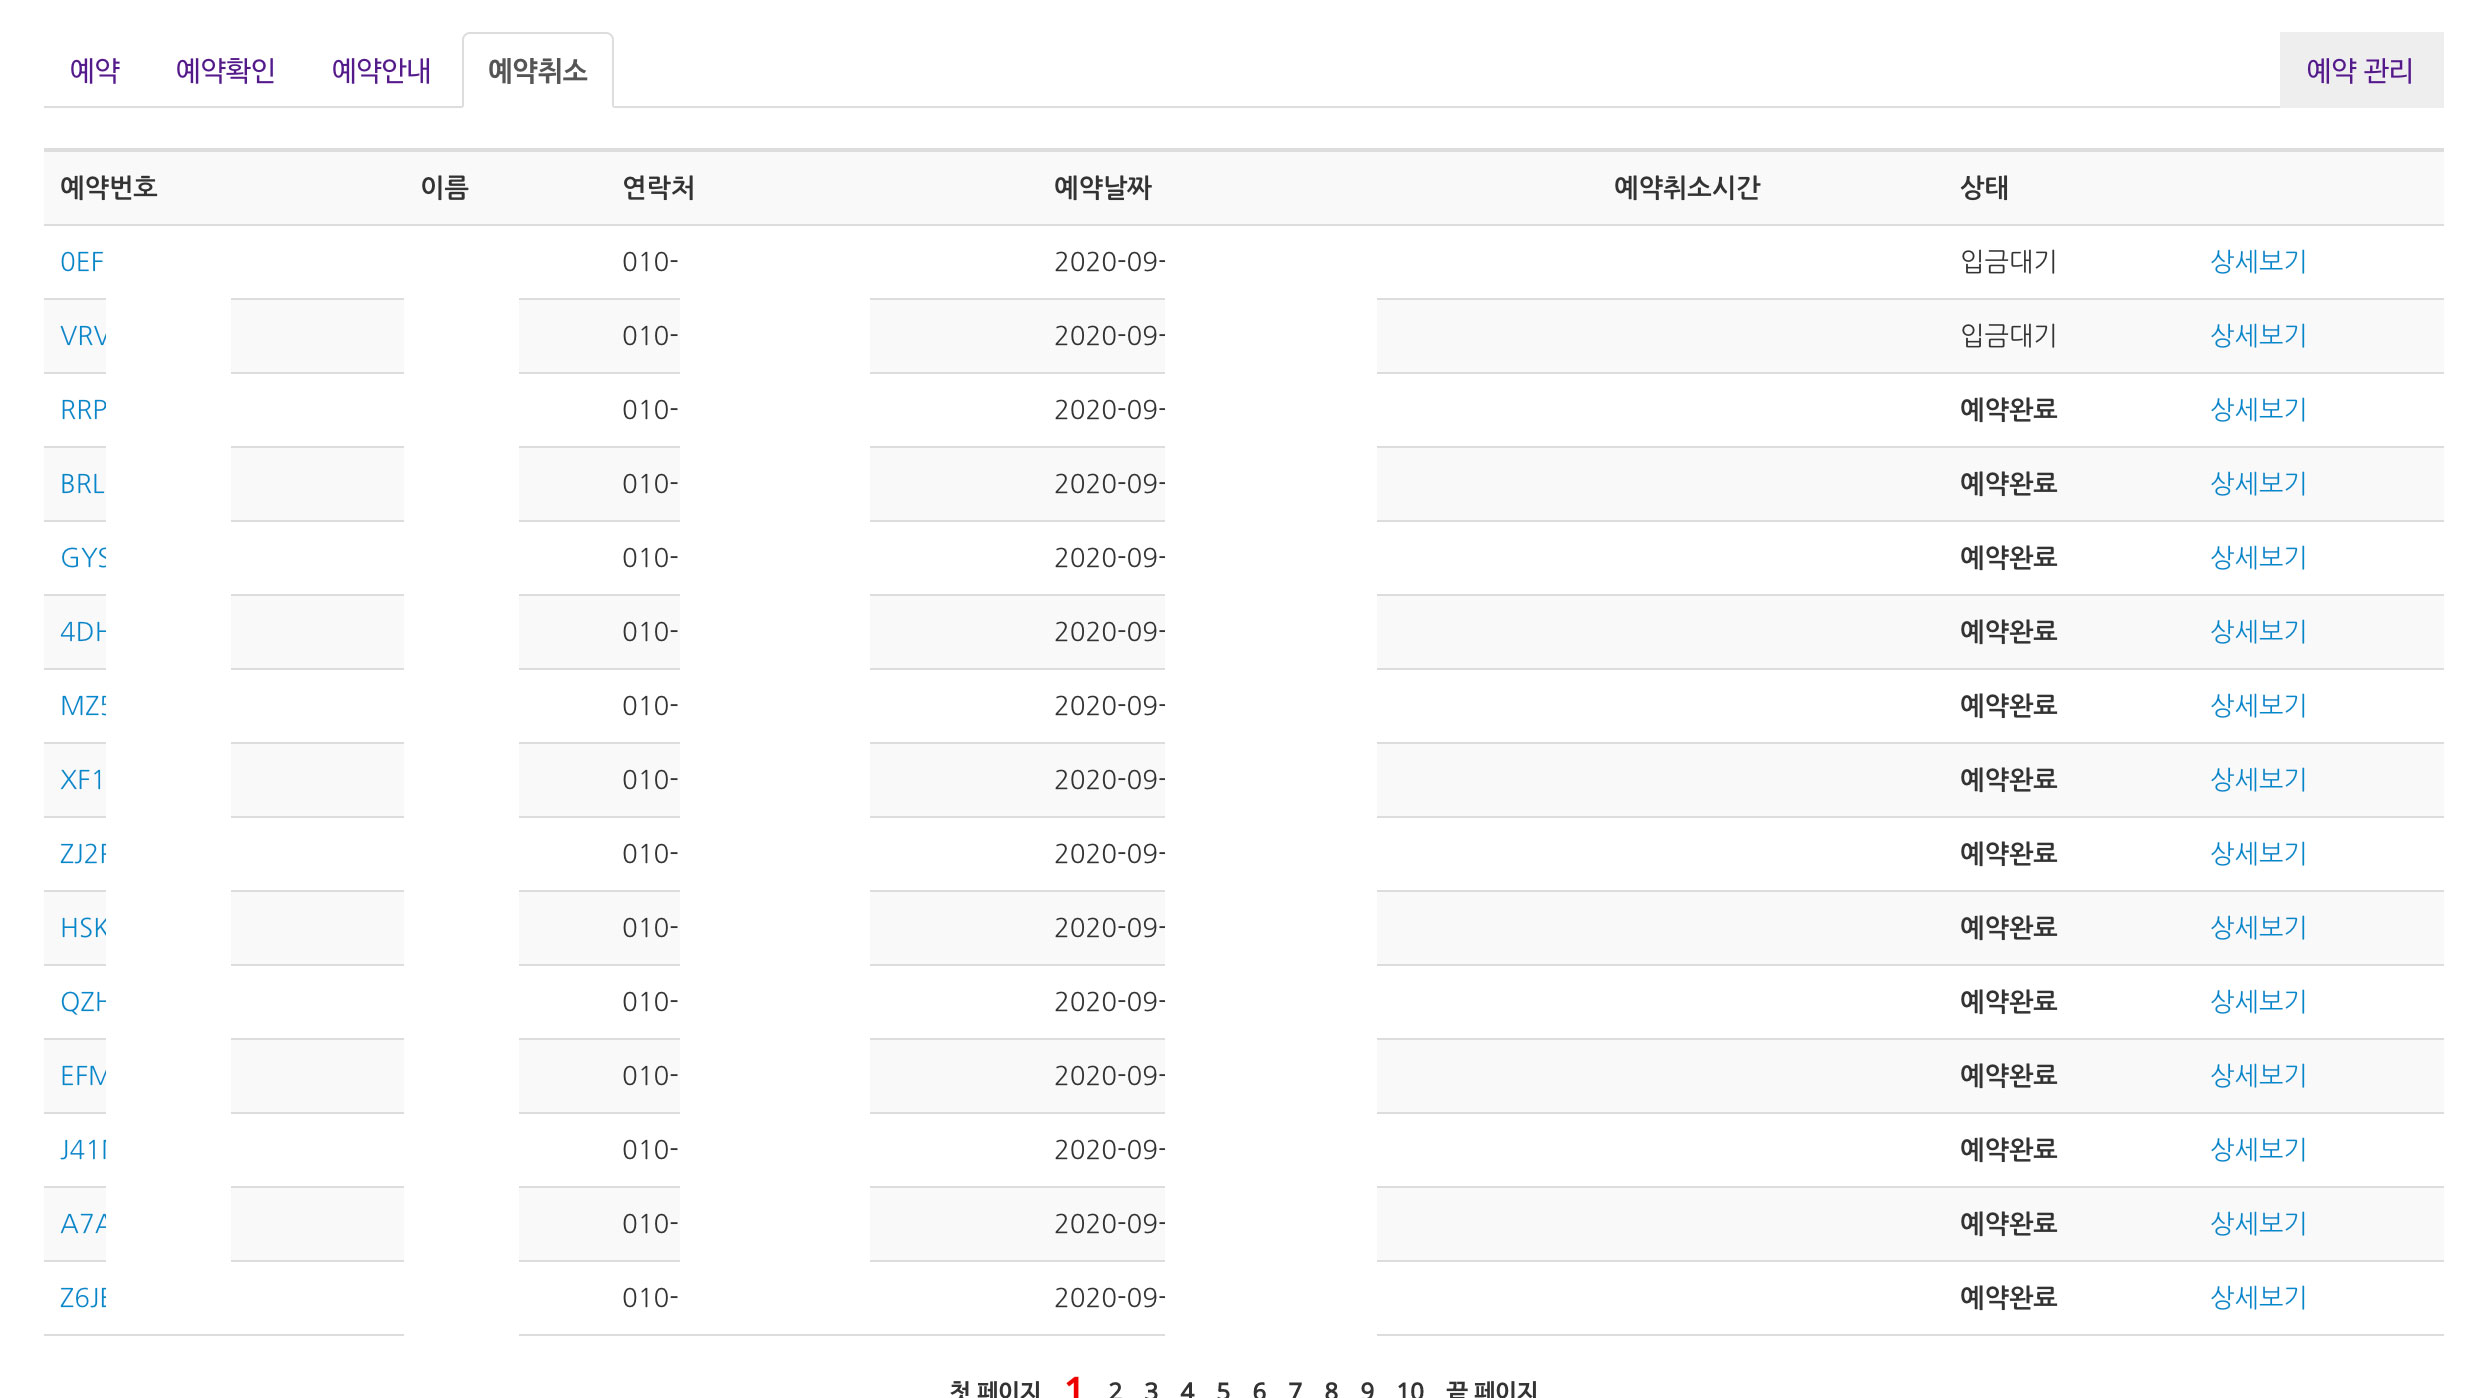2468x1398 pixels.
Task: View 상세보기 for the 0EF row
Action: [x=2258, y=262]
